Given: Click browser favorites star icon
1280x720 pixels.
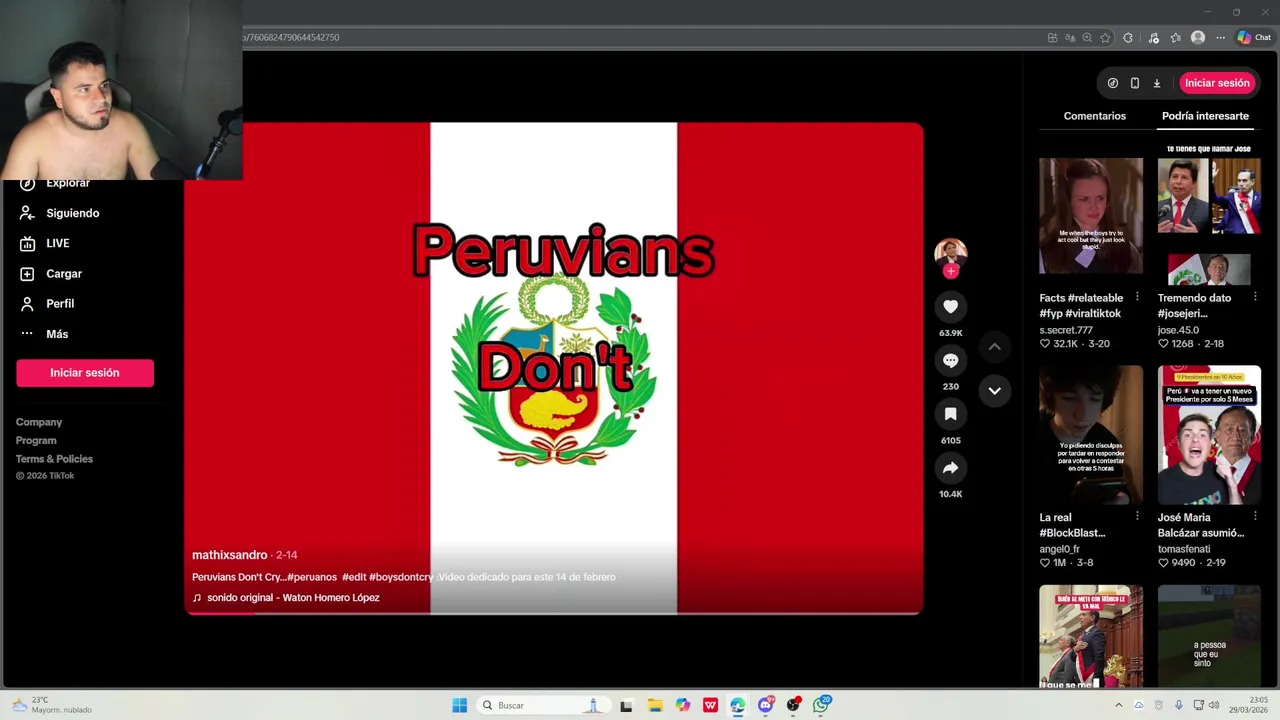Looking at the screenshot, I should tap(1105, 38).
